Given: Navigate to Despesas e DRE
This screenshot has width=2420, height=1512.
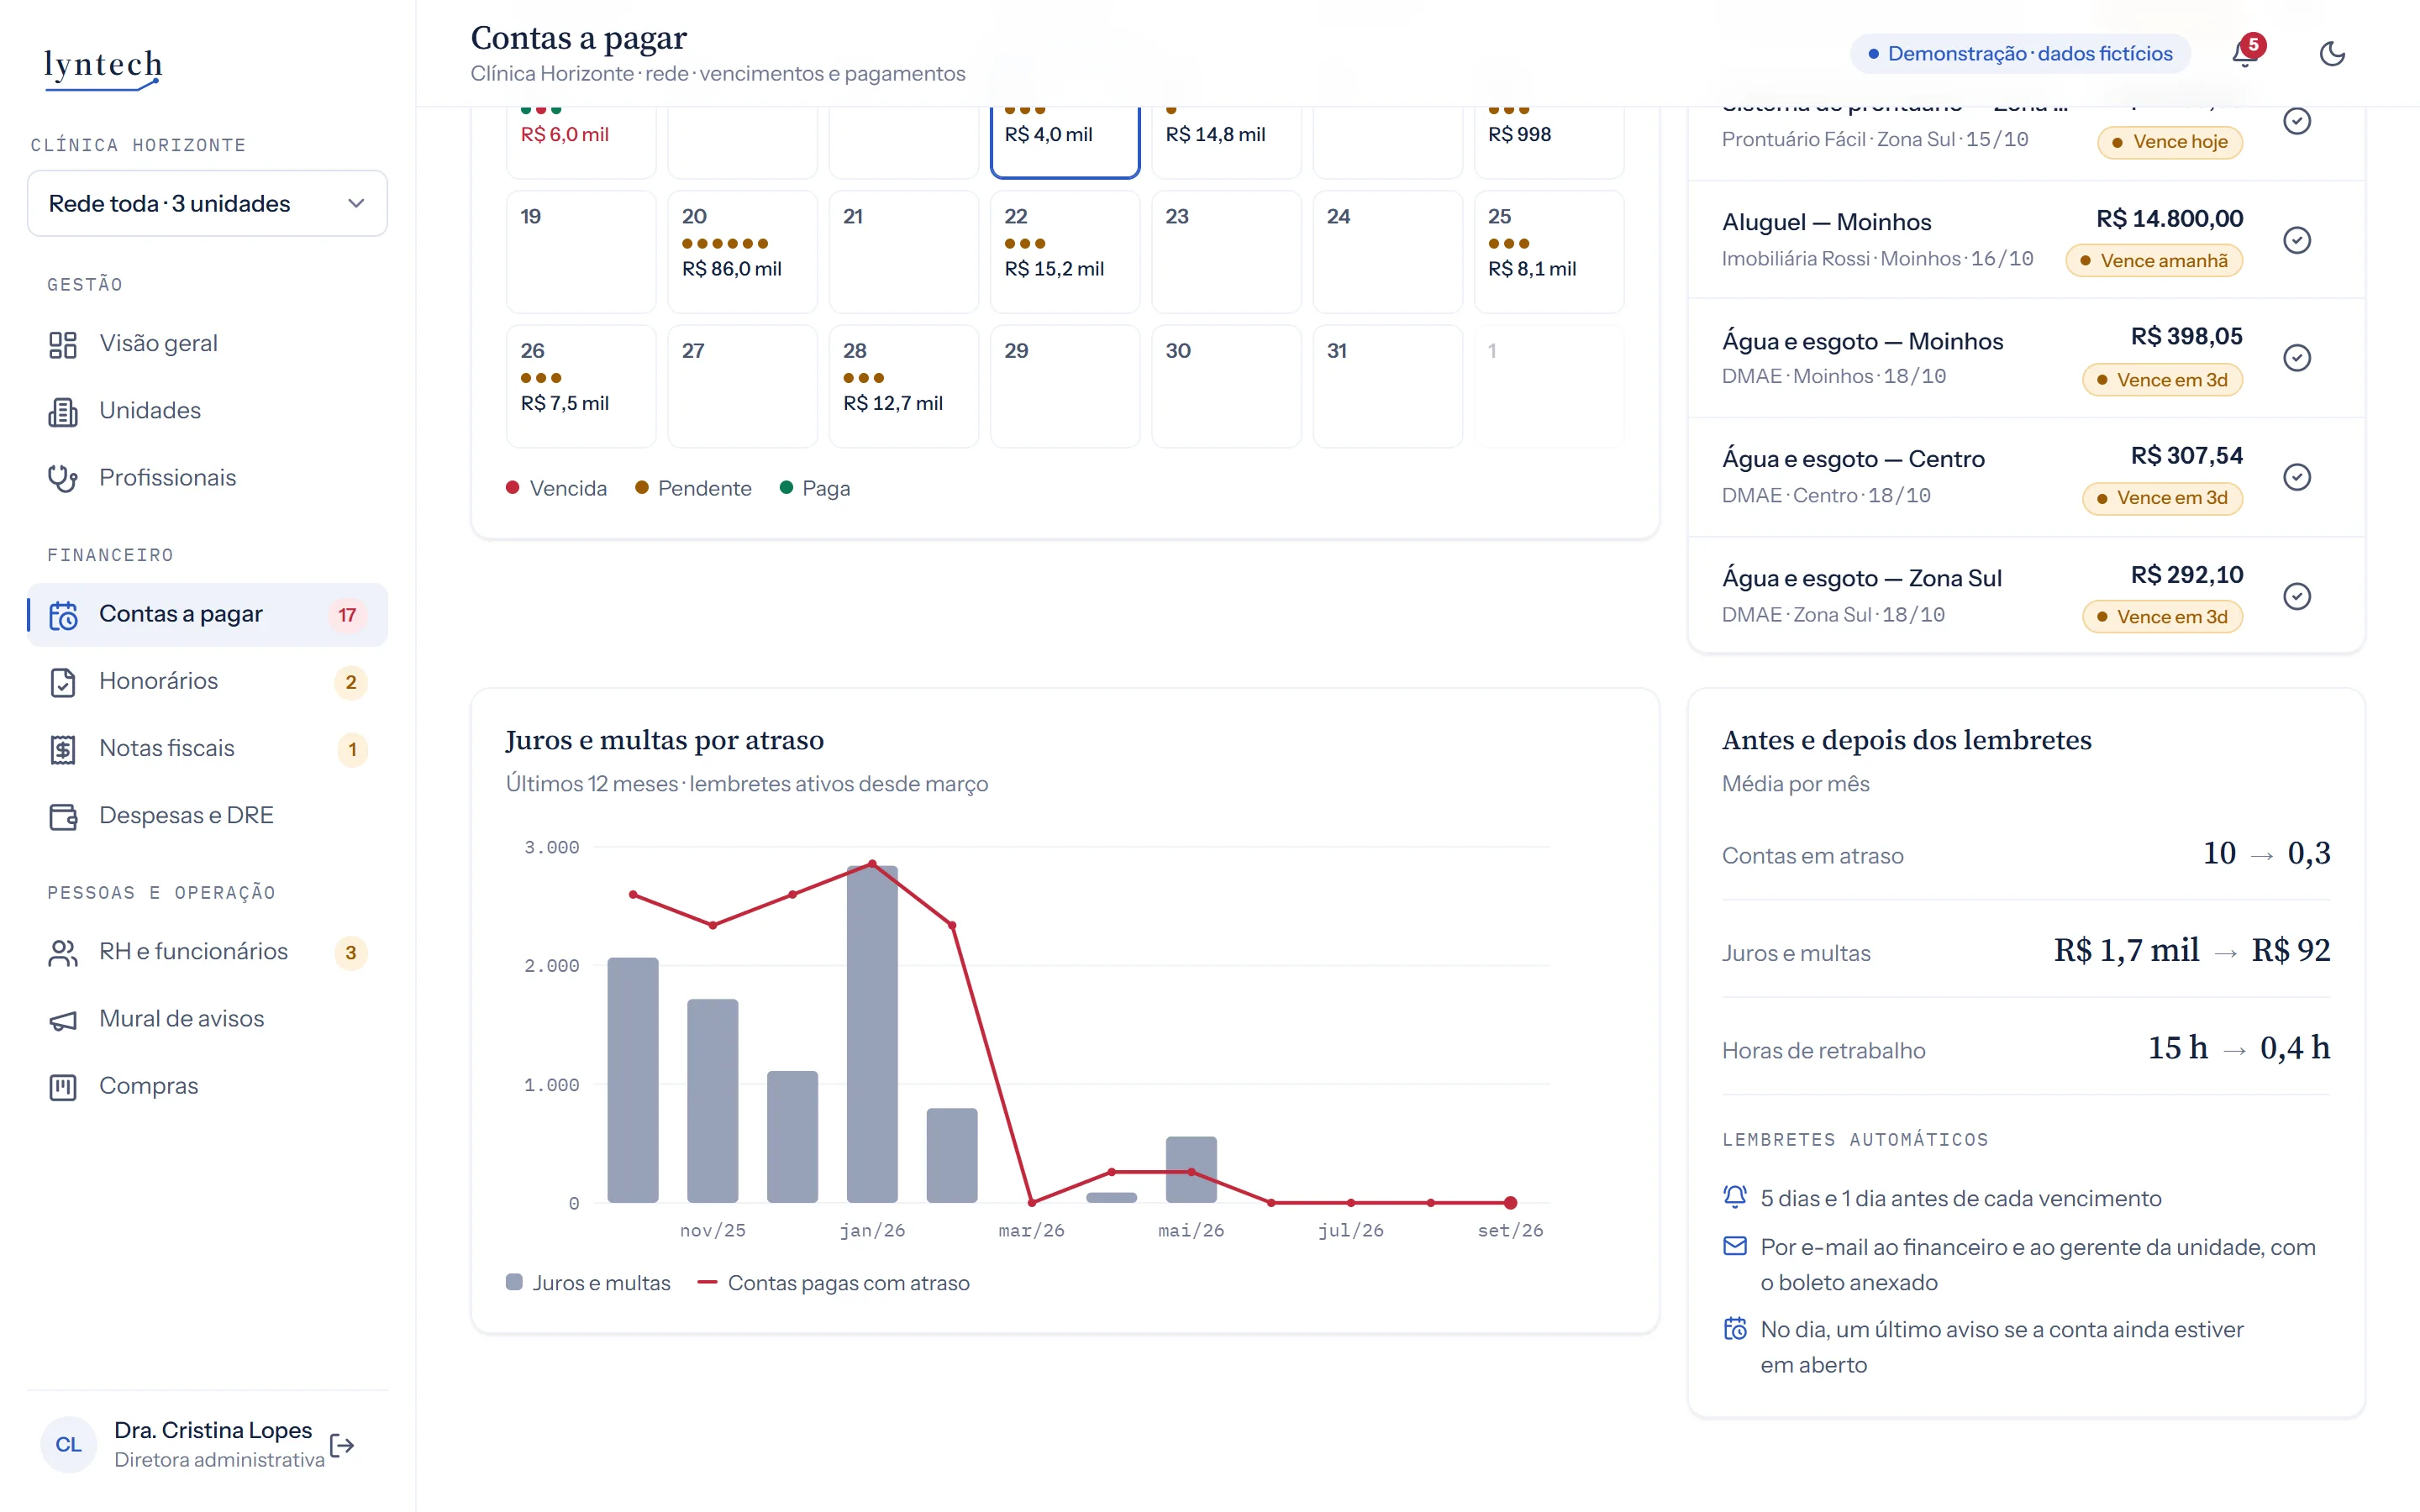Looking at the screenshot, I should (207, 816).
